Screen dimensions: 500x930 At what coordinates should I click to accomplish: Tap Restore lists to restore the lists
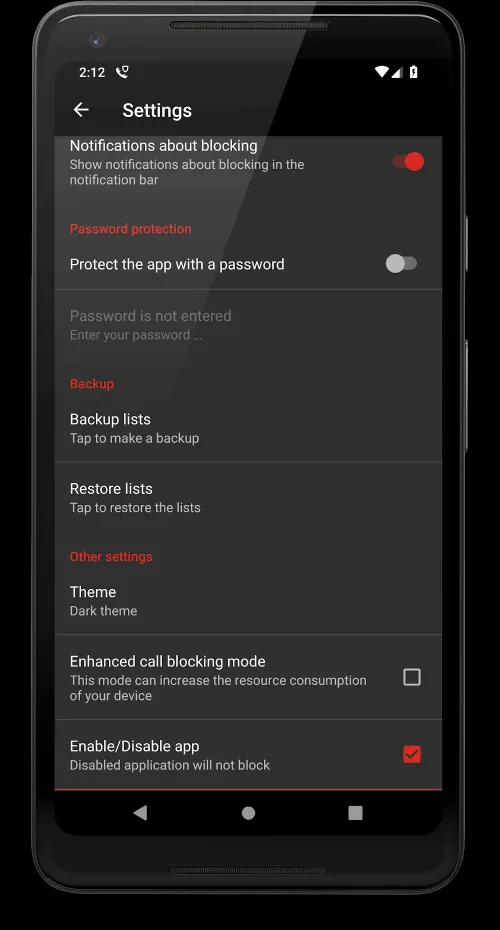tap(248, 497)
